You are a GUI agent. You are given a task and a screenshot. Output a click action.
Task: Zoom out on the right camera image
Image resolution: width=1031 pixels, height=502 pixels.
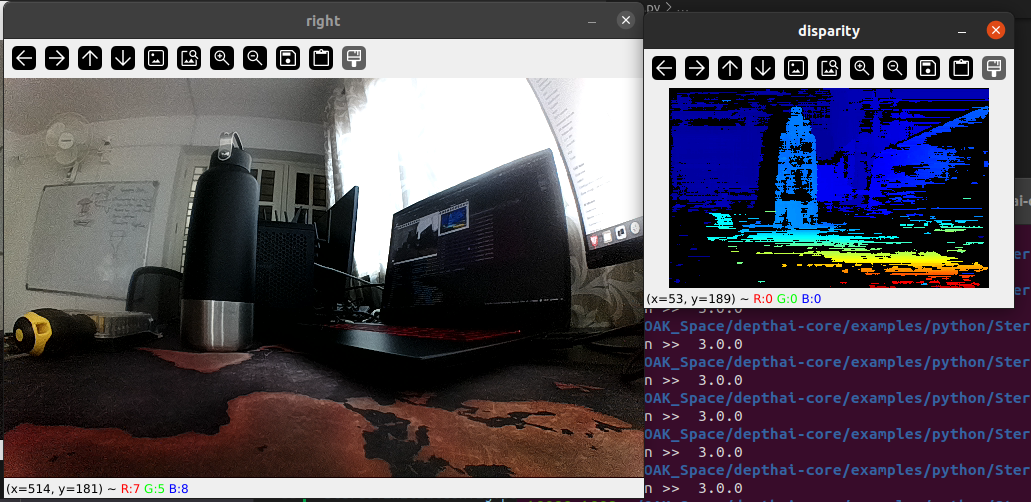point(255,58)
